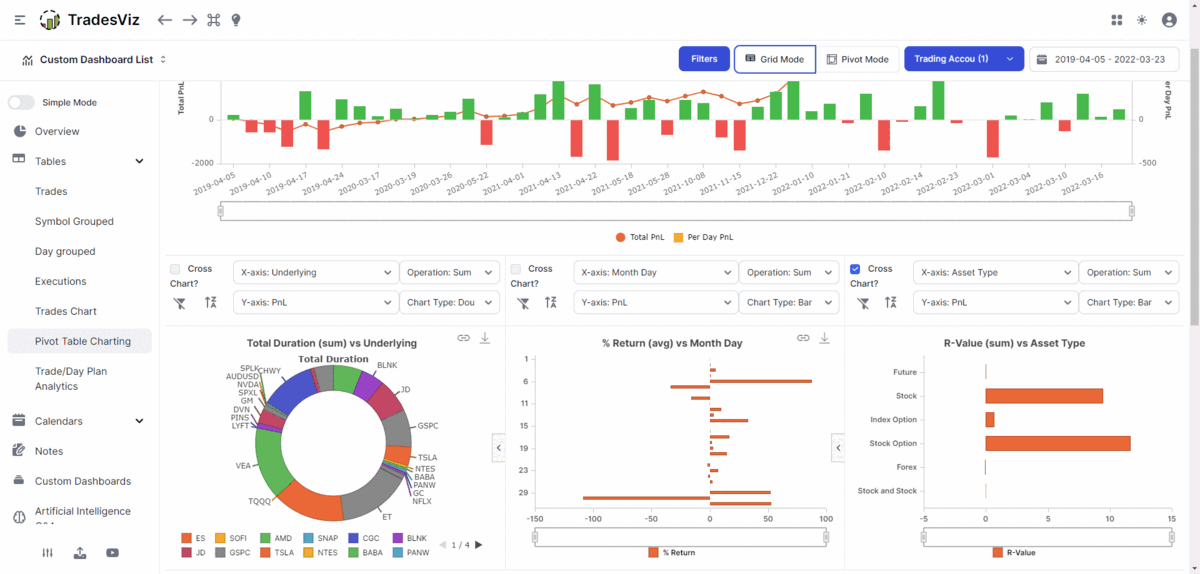
Task: Open X-axis: Month Day dropdown
Action: click(655, 272)
